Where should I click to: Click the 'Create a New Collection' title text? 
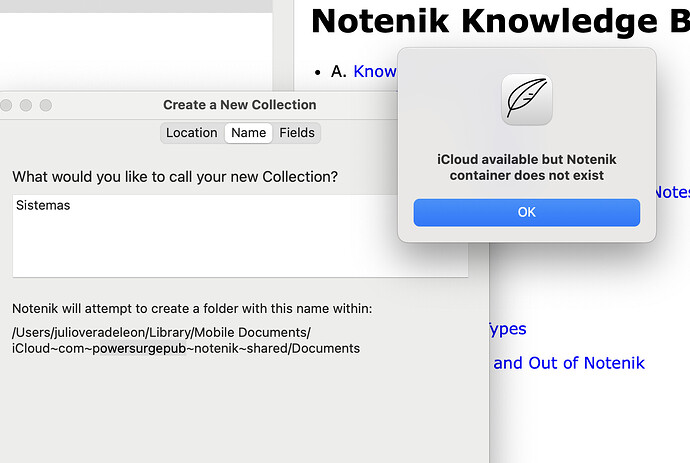click(x=240, y=105)
